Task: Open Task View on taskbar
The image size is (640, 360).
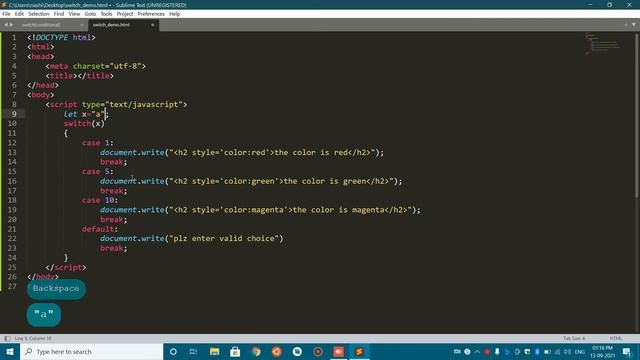Action: tap(193, 351)
